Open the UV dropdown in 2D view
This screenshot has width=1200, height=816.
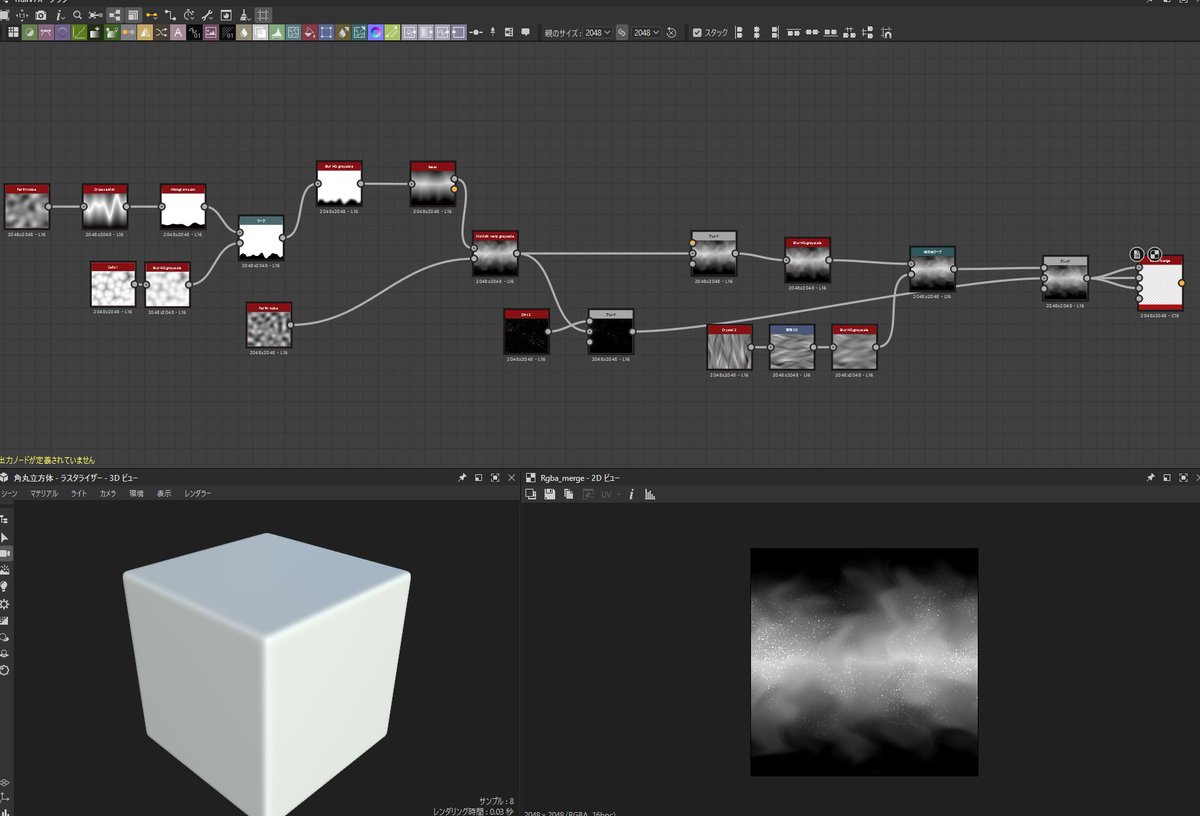pos(609,494)
